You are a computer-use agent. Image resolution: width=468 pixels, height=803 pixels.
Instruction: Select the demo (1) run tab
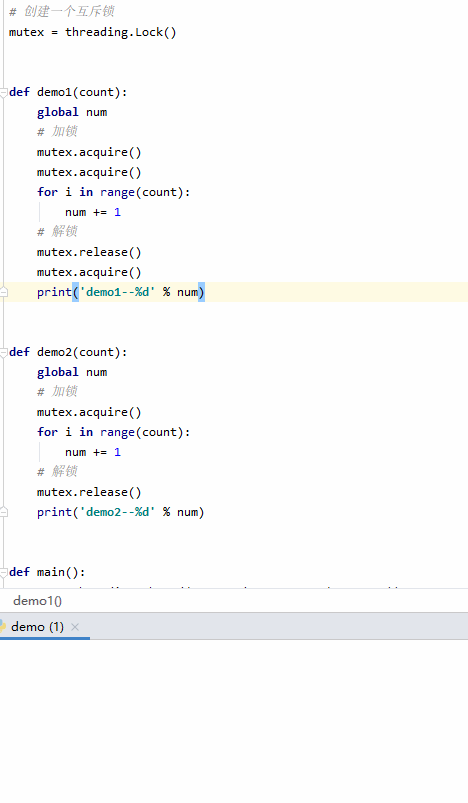click(37, 627)
